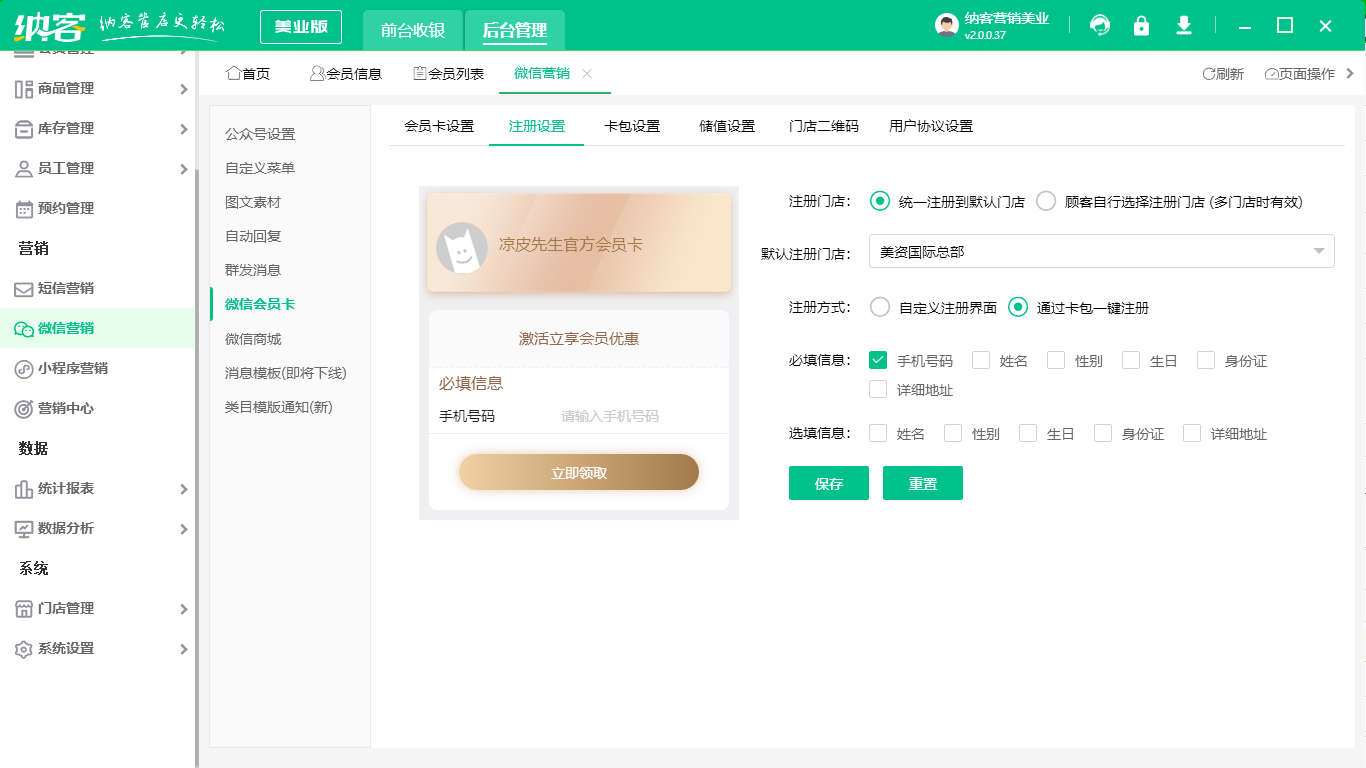The width and height of the screenshot is (1366, 768).
Task: Click the 立即领取 button in preview
Action: point(579,473)
